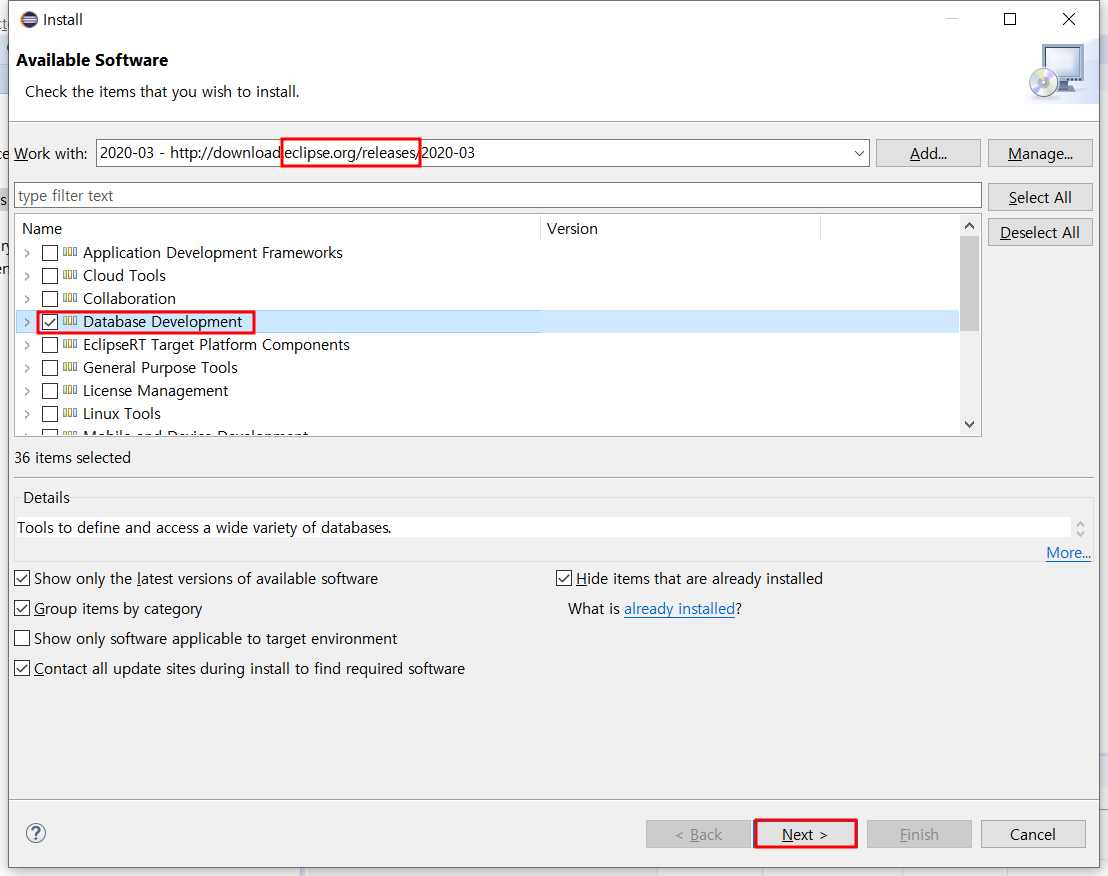The height and width of the screenshot is (876, 1108).
Task: Expand the Cloud Tools category
Action: (x=27, y=276)
